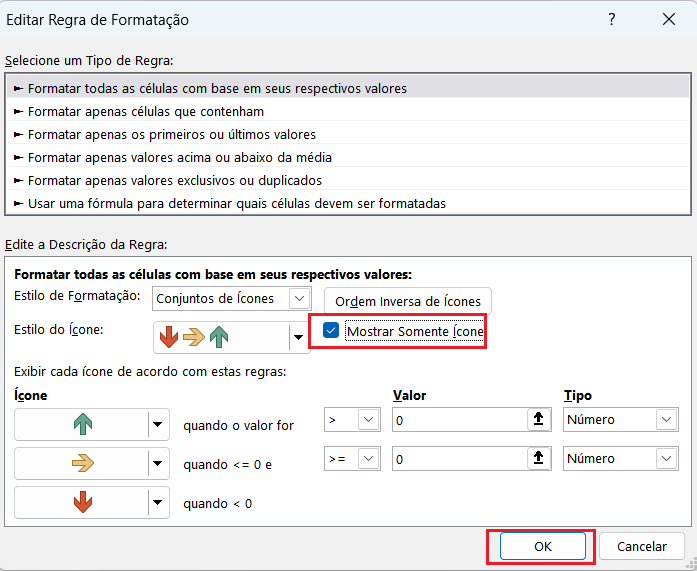Click range selector icon in second Valor field

tap(540, 459)
